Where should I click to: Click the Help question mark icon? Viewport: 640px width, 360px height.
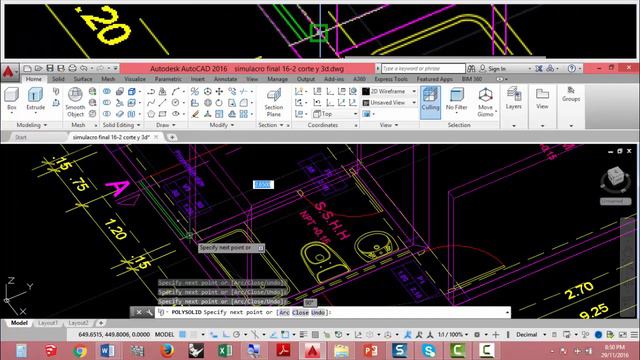point(571,69)
